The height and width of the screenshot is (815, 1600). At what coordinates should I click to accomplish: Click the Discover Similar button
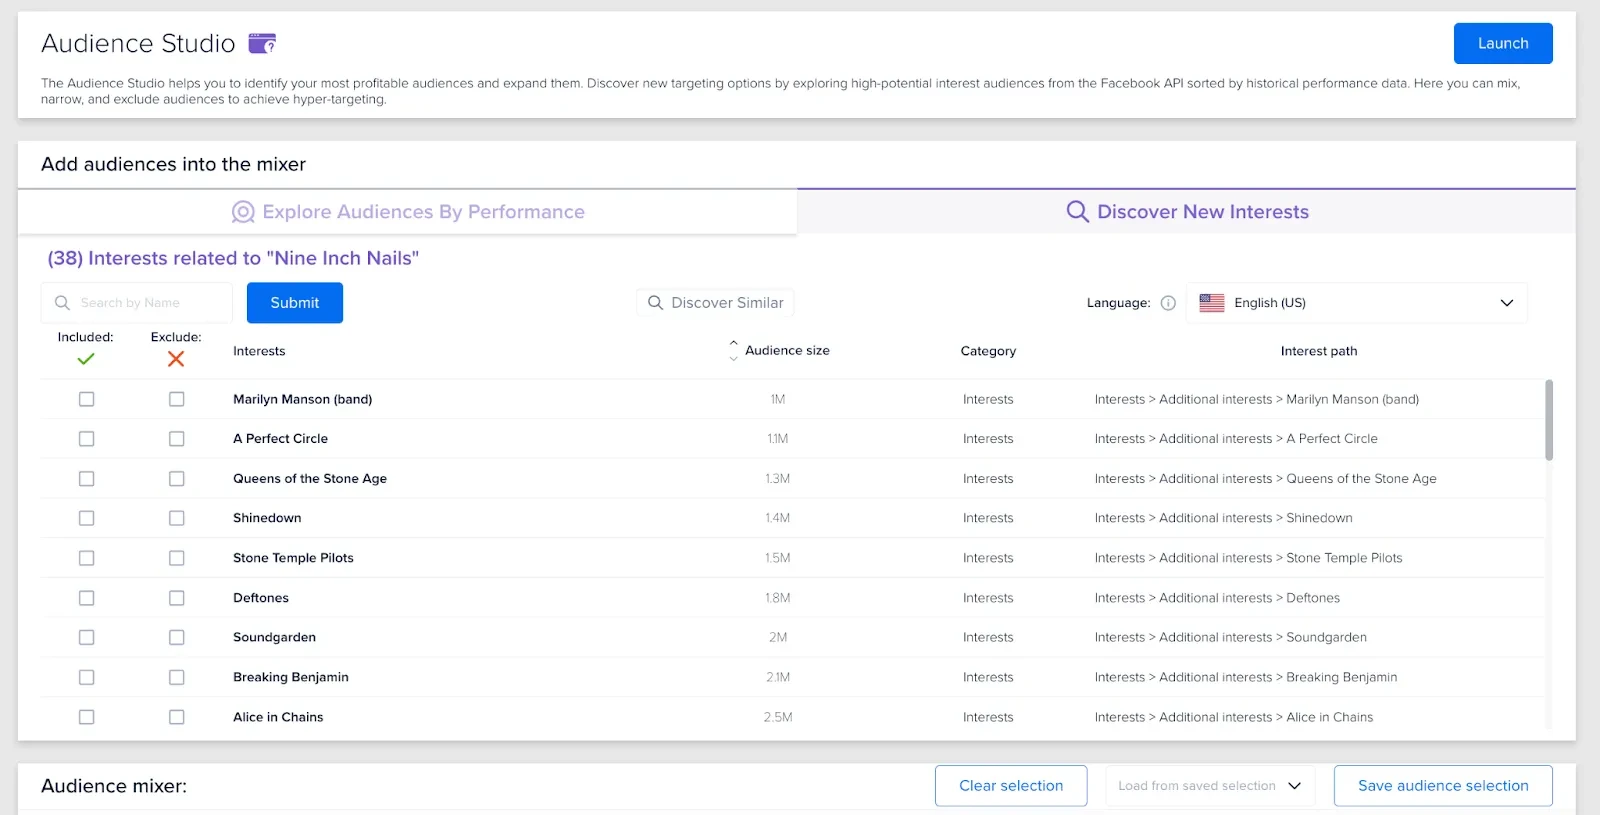click(x=716, y=303)
